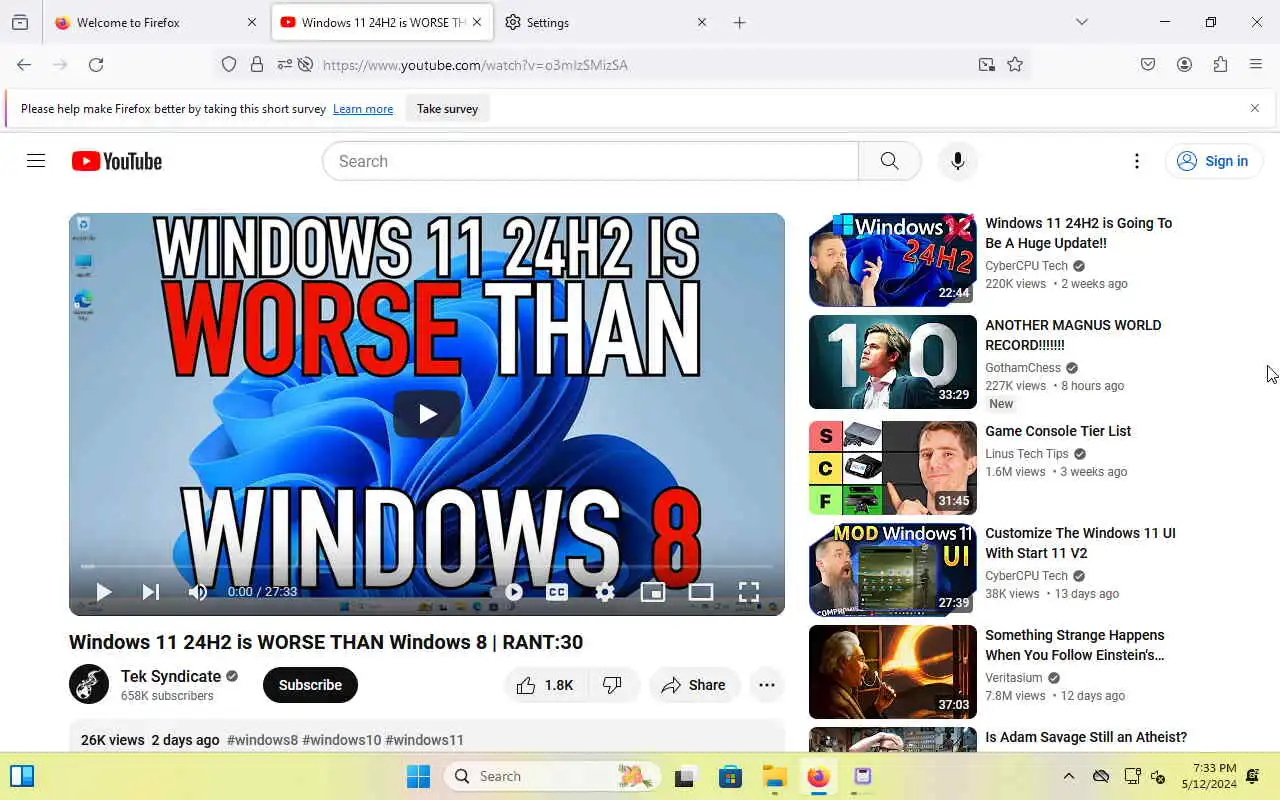View site information padlock
The height and width of the screenshot is (800, 1280).
pyautogui.click(x=257, y=65)
